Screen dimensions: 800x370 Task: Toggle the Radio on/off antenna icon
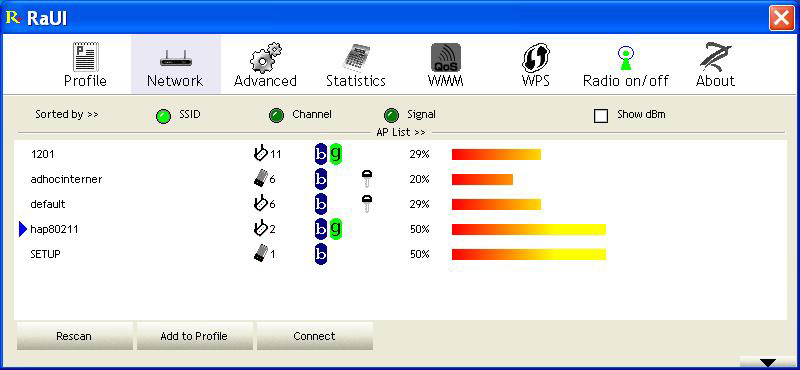pos(626,58)
